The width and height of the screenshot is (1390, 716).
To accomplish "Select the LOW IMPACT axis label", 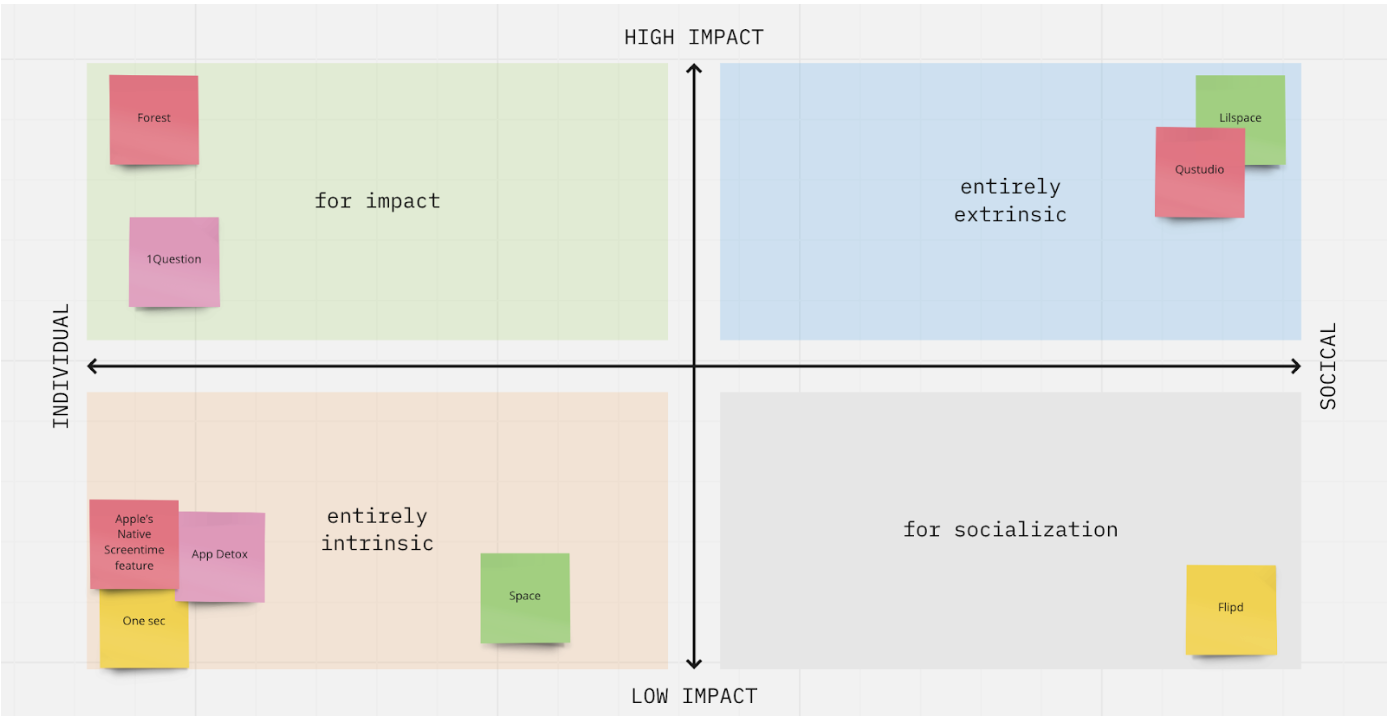I will [693, 696].
